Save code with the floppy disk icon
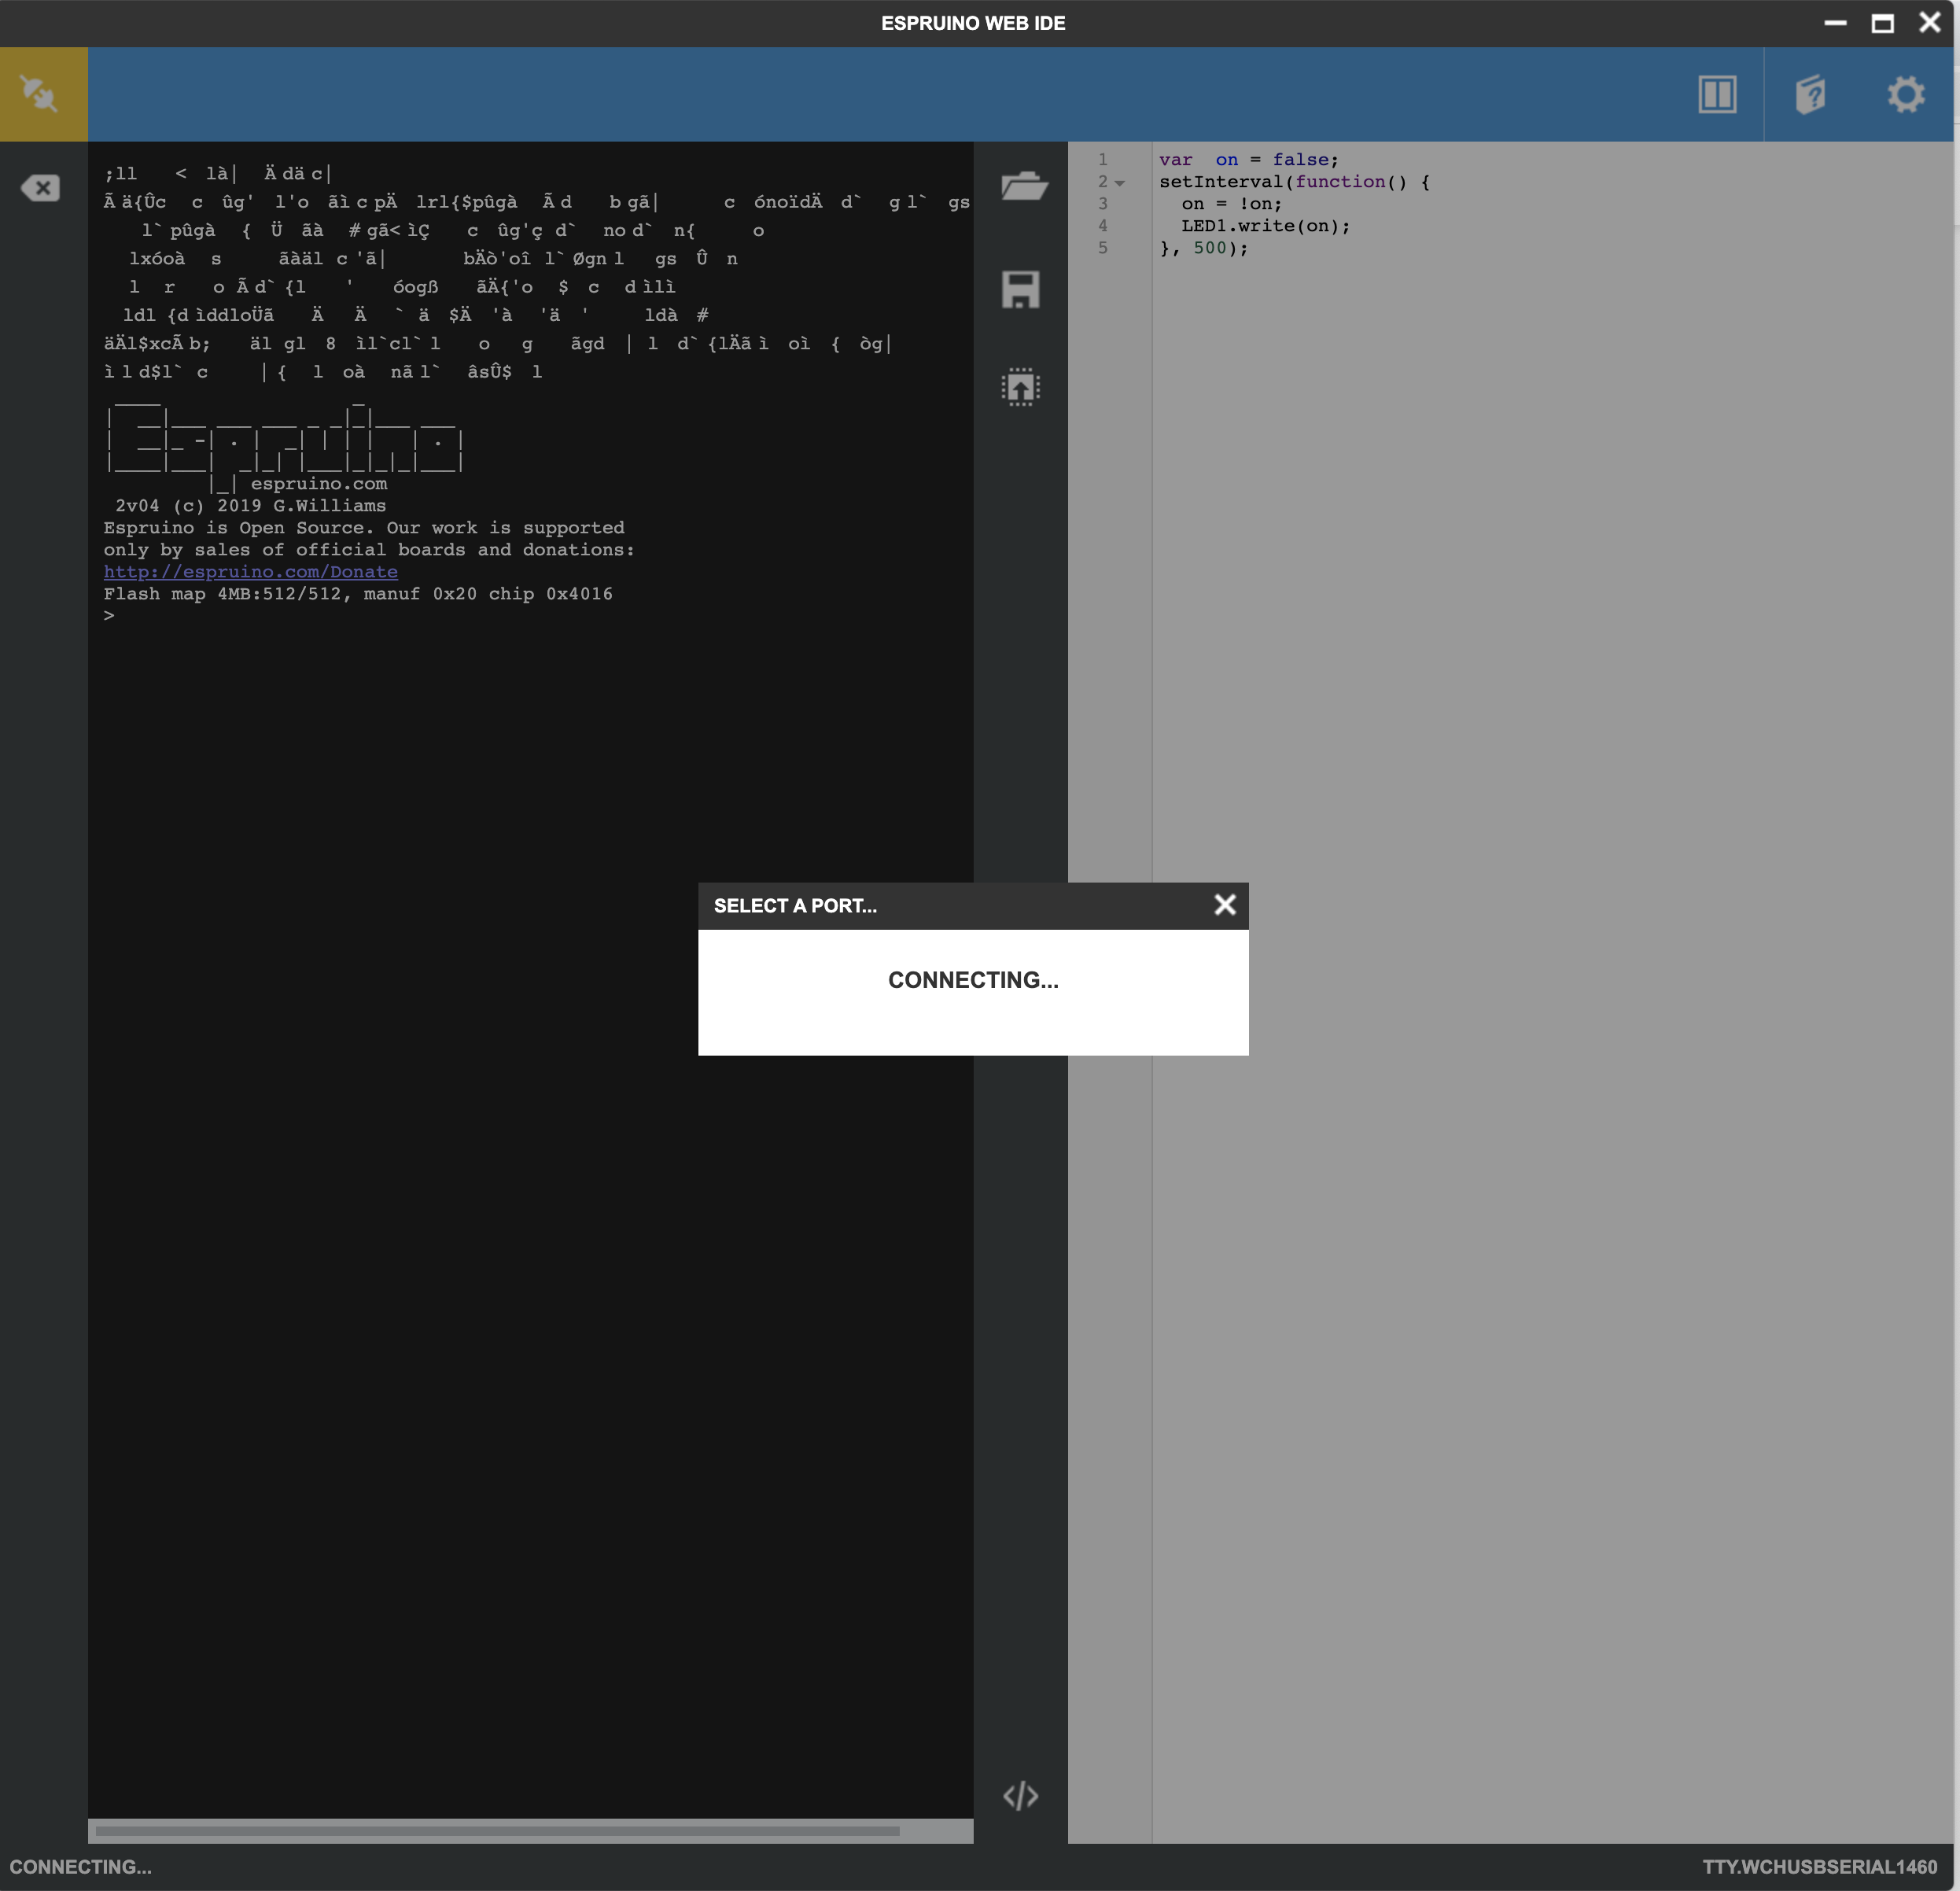This screenshot has height=1891, width=1960. tap(1020, 289)
